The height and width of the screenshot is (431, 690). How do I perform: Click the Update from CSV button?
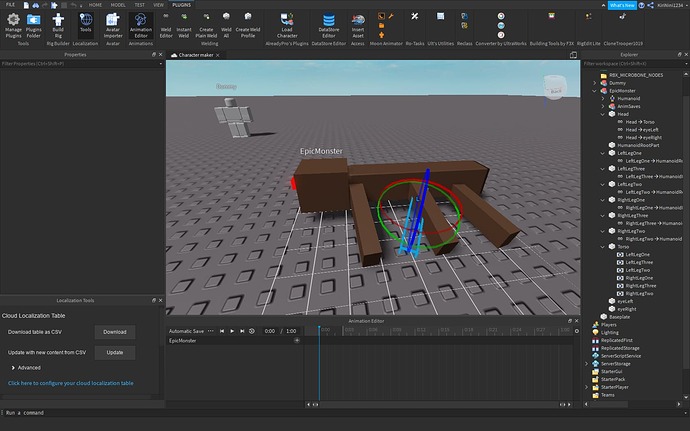pyautogui.click(x=115, y=352)
